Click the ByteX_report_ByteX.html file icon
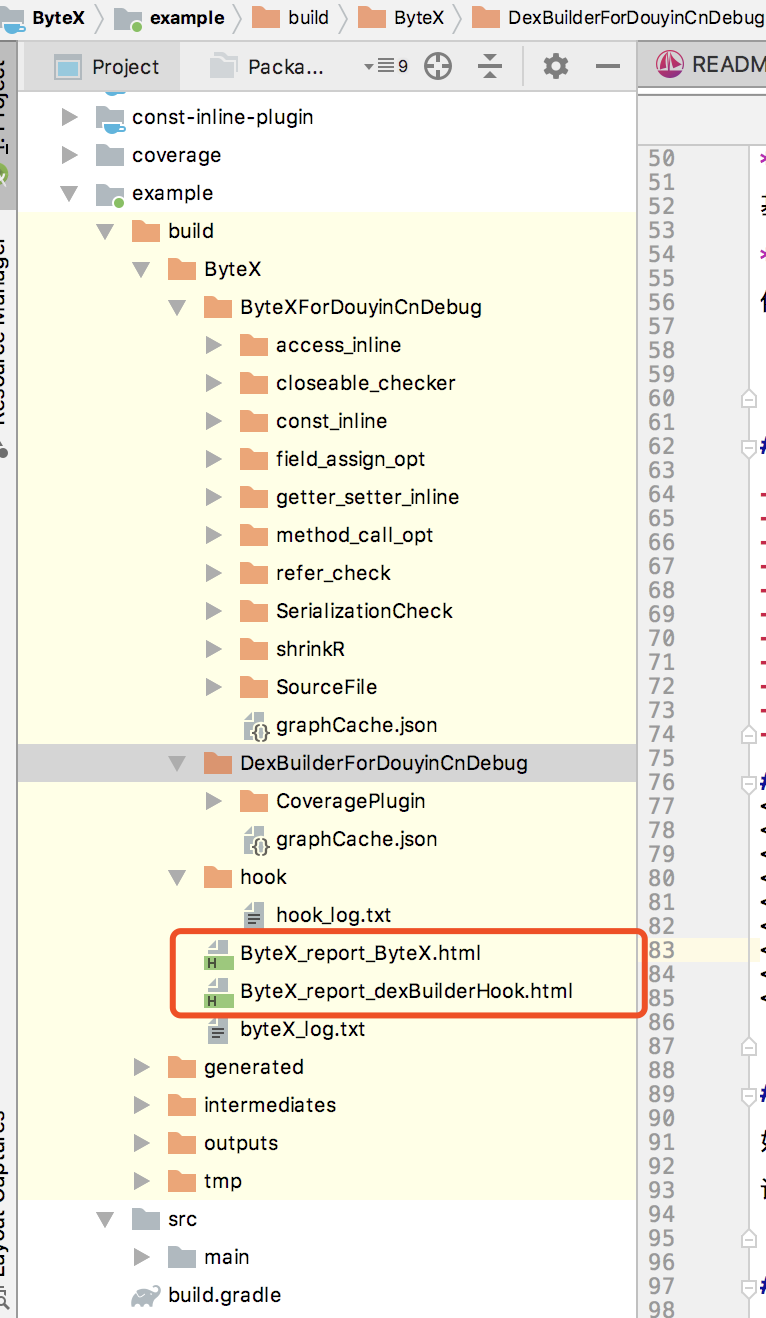 [218, 954]
